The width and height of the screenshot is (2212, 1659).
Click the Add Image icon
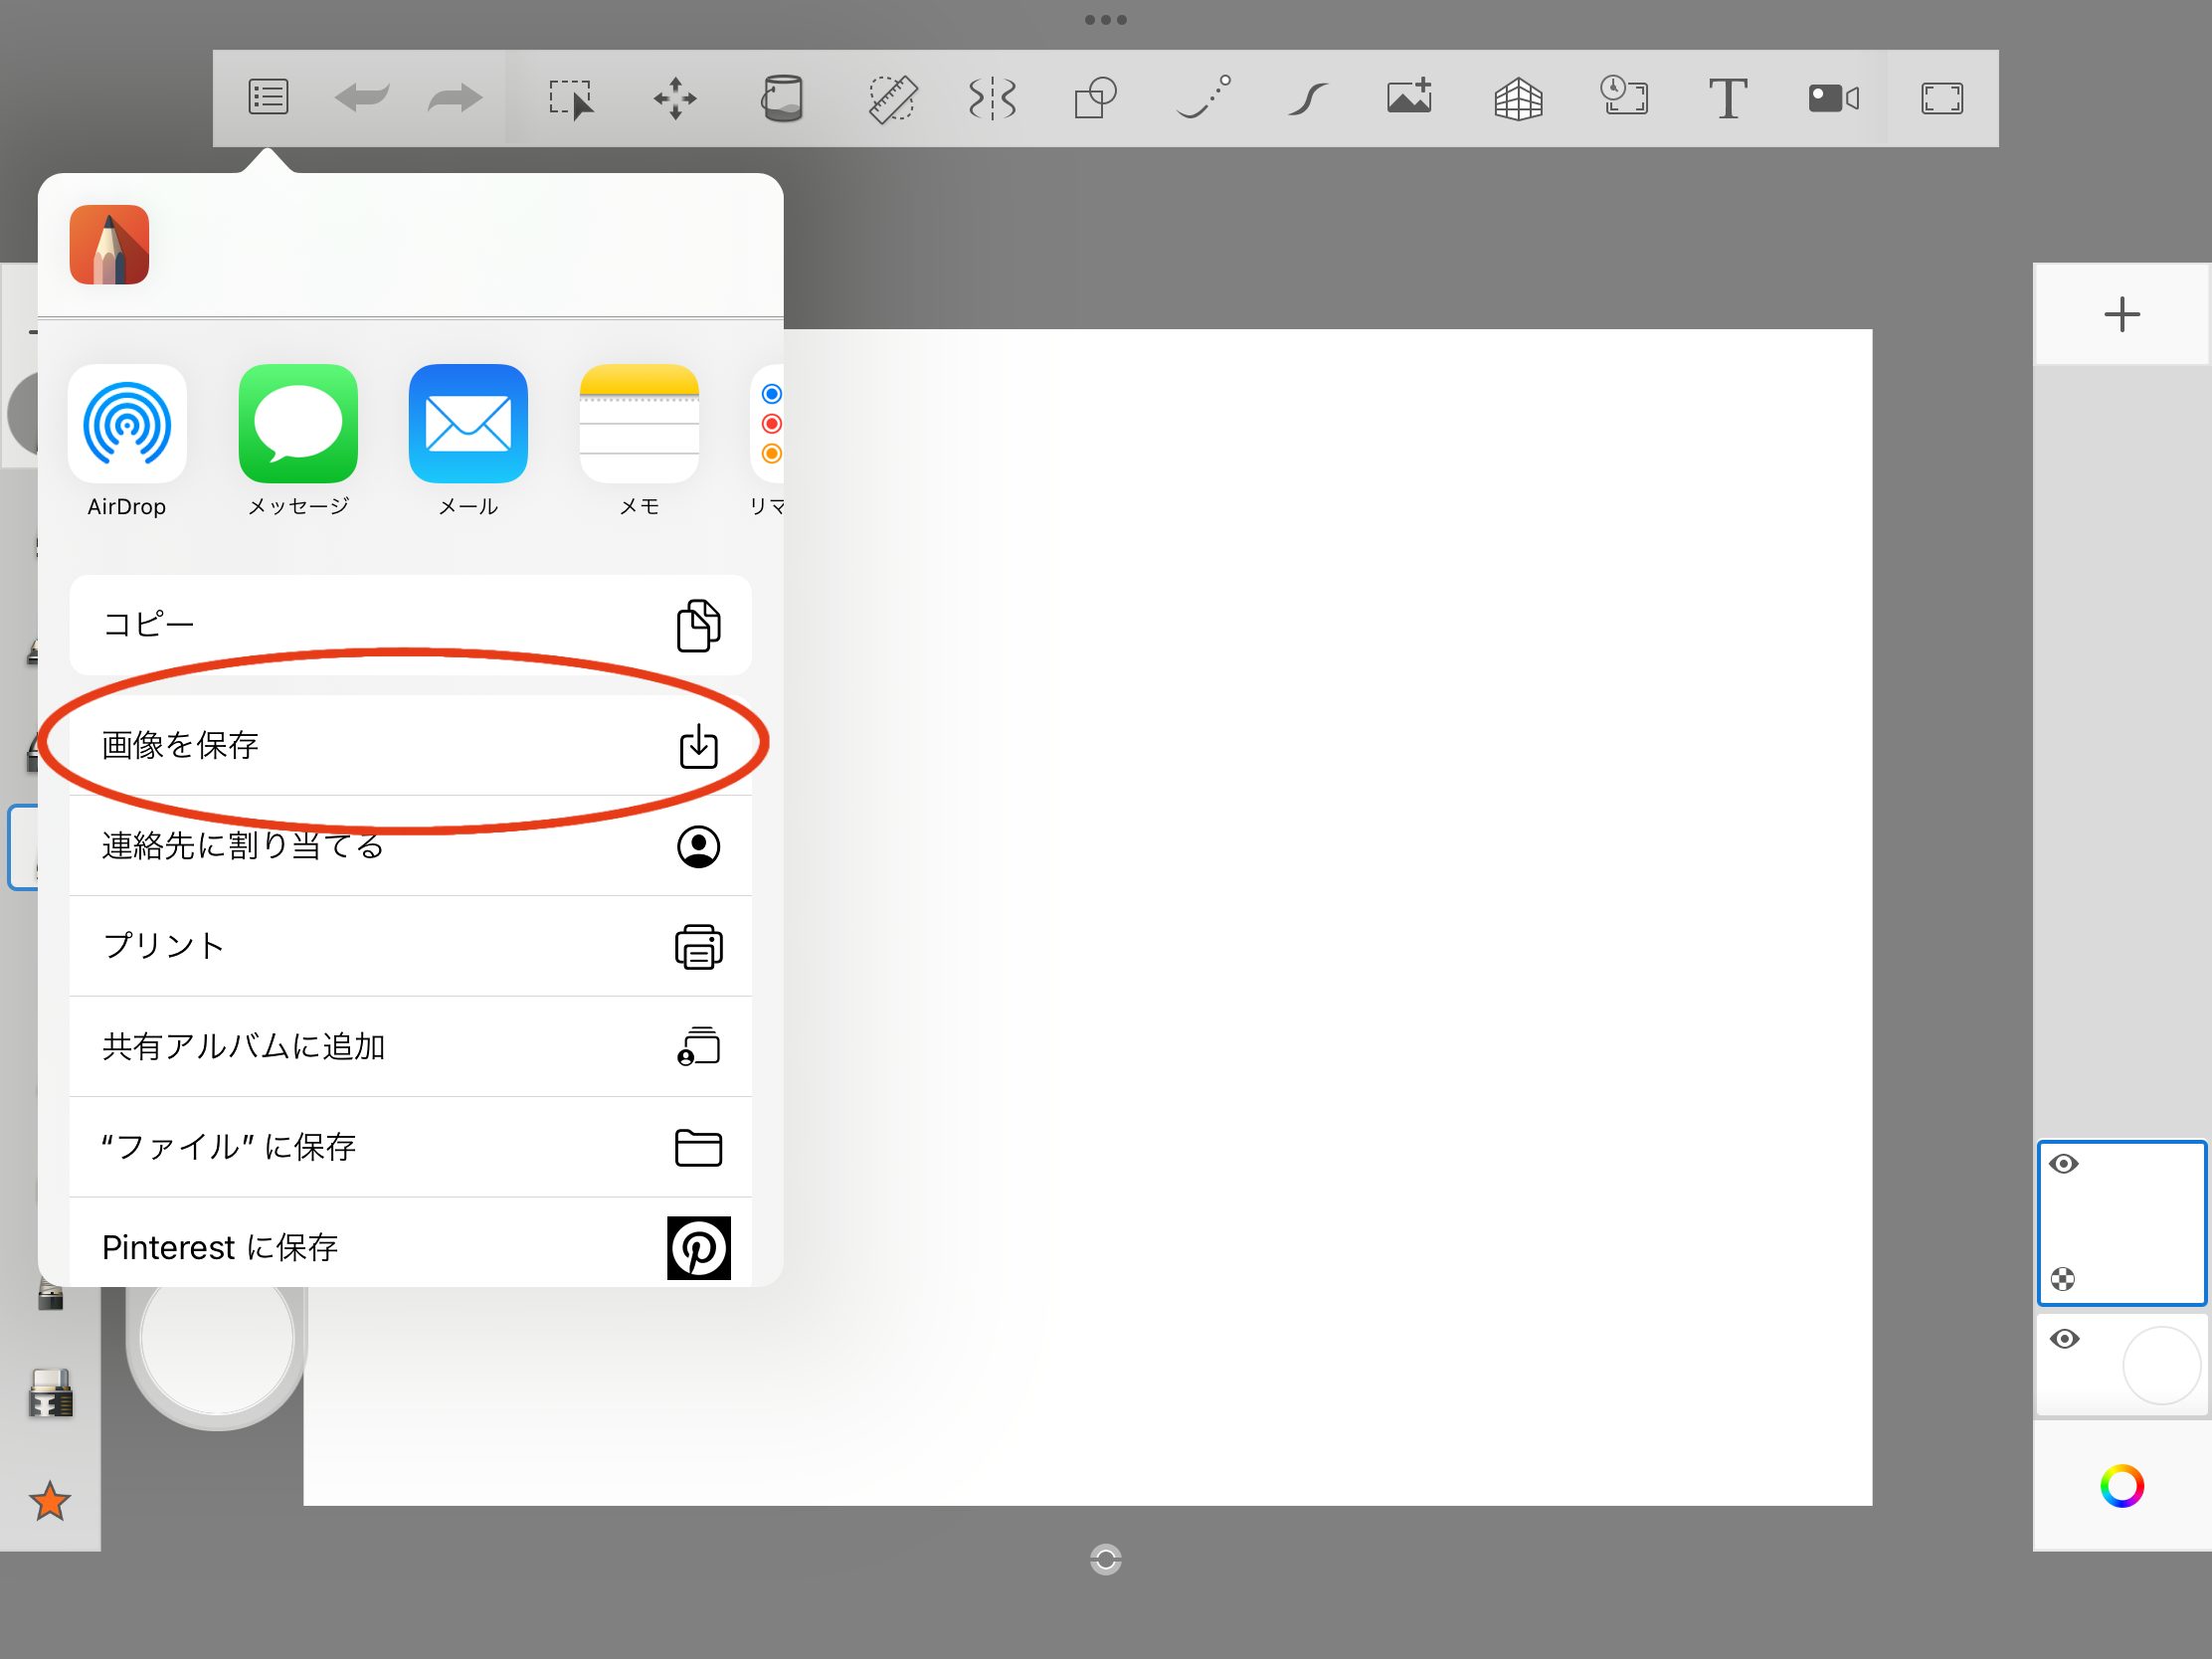(1410, 98)
